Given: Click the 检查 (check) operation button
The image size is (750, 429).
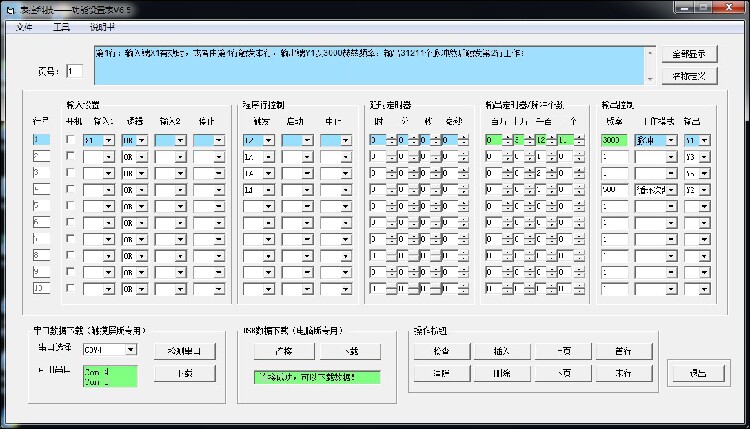Looking at the screenshot, I should [442, 351].
